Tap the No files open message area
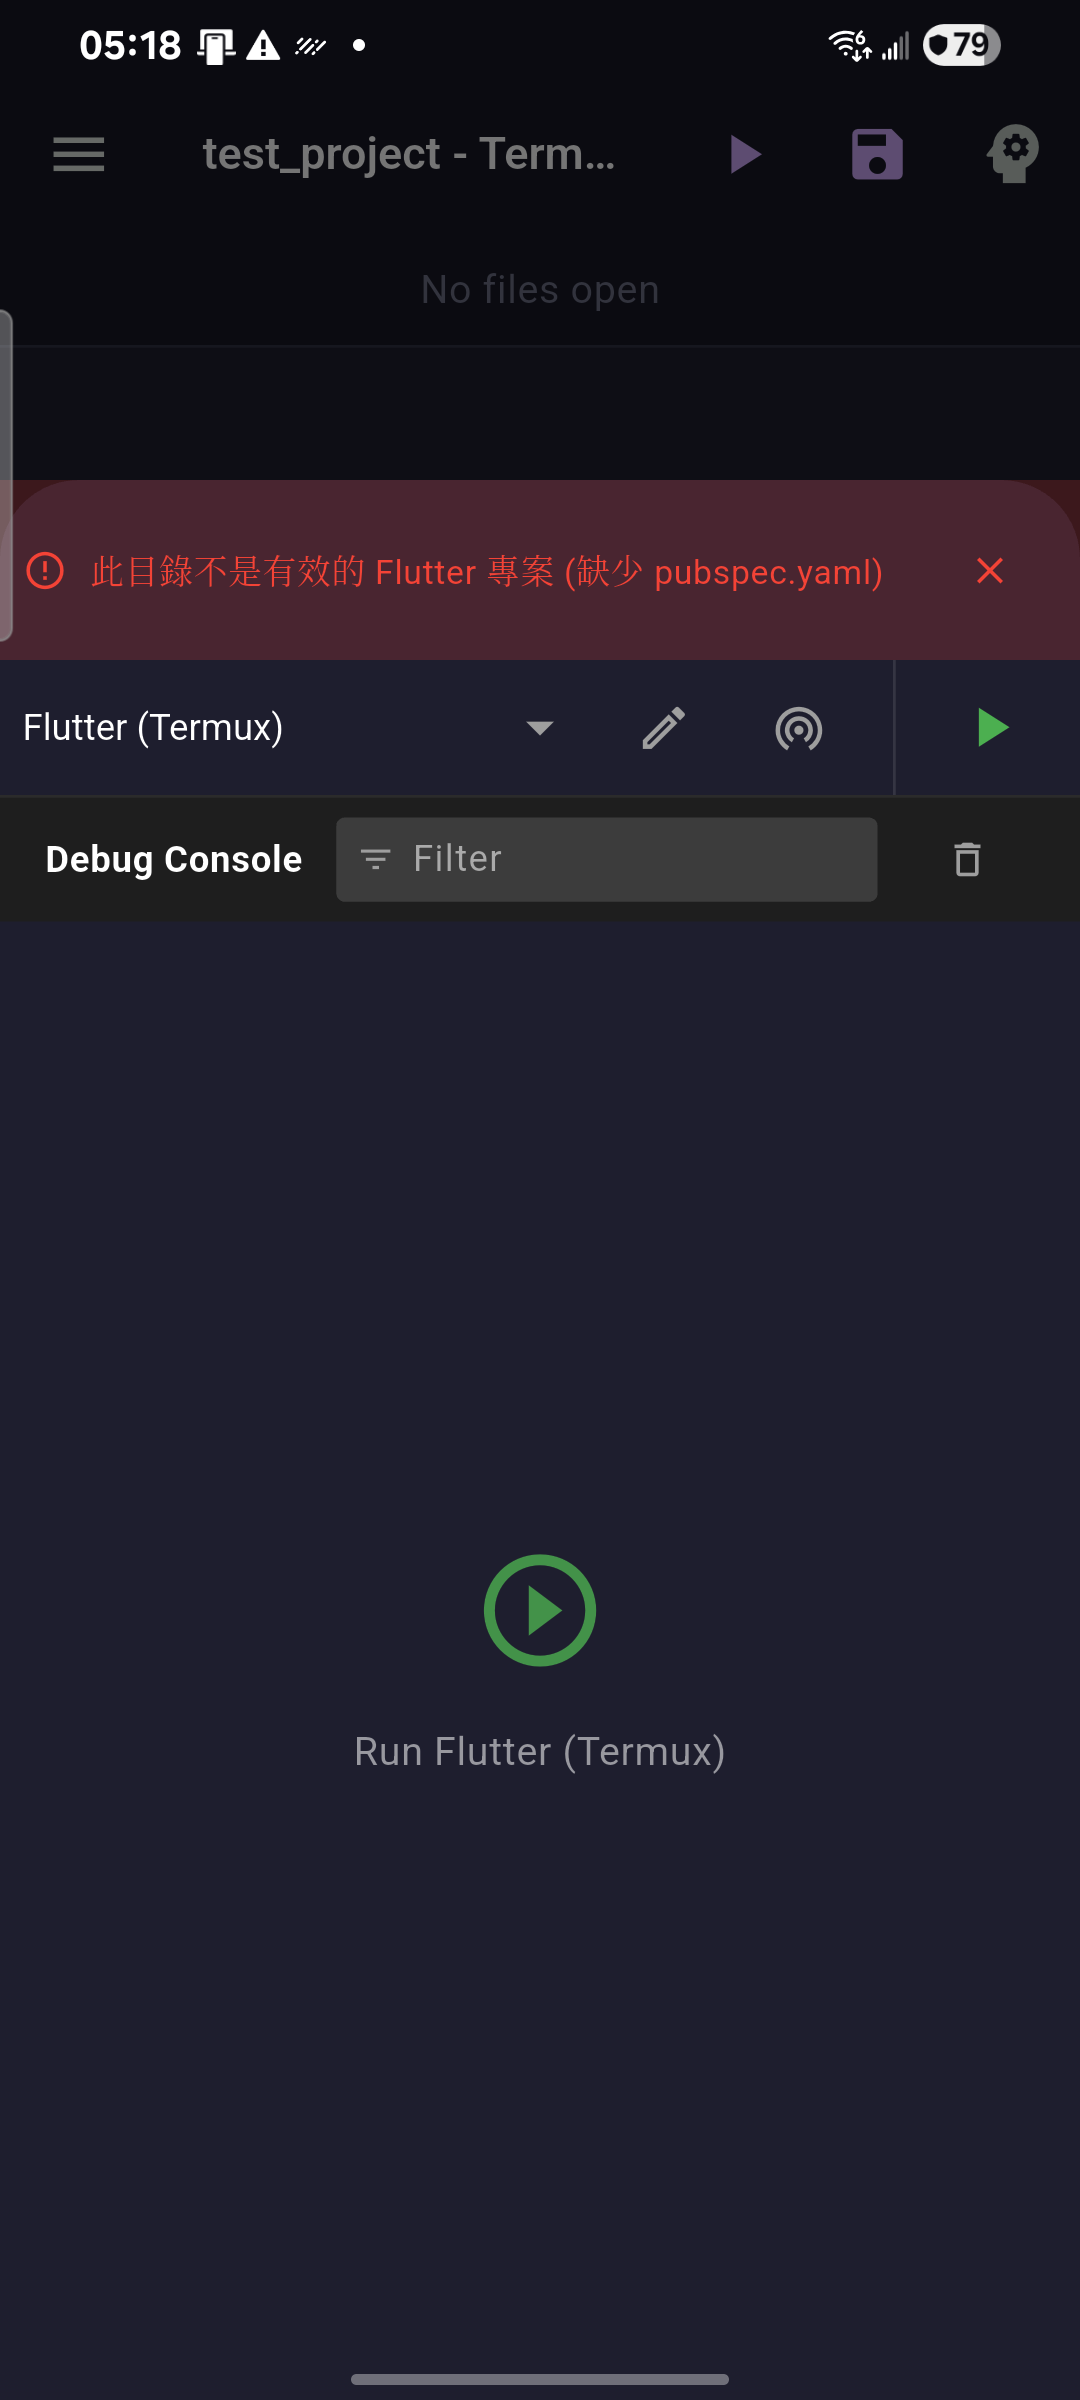 pyautogui.click(x=539, y=289)
